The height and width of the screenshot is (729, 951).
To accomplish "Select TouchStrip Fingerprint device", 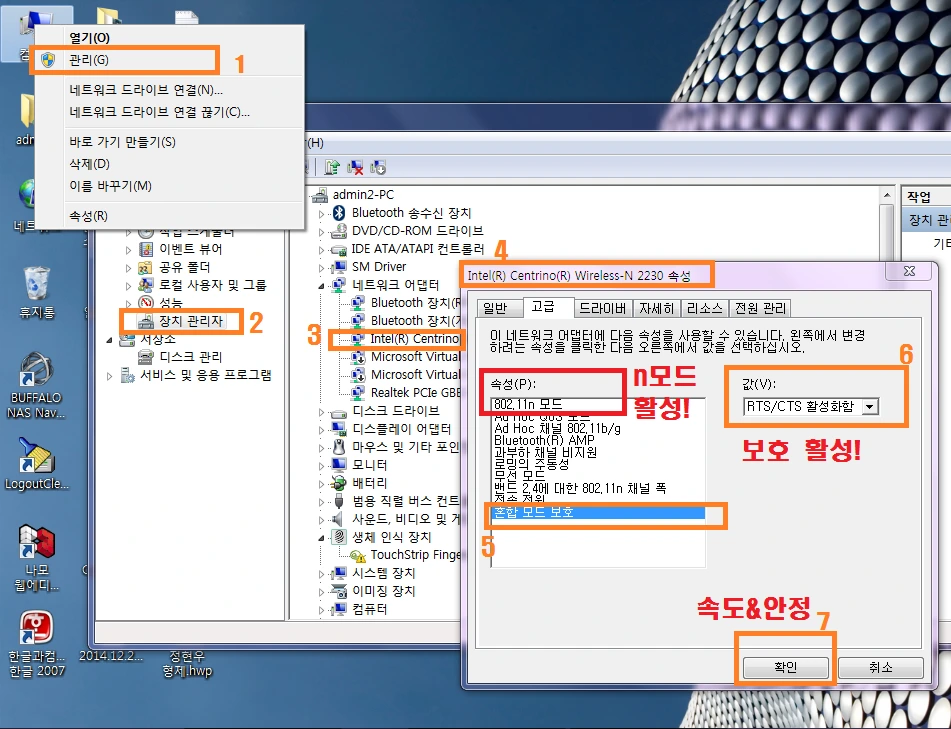I will click(415, 554).
